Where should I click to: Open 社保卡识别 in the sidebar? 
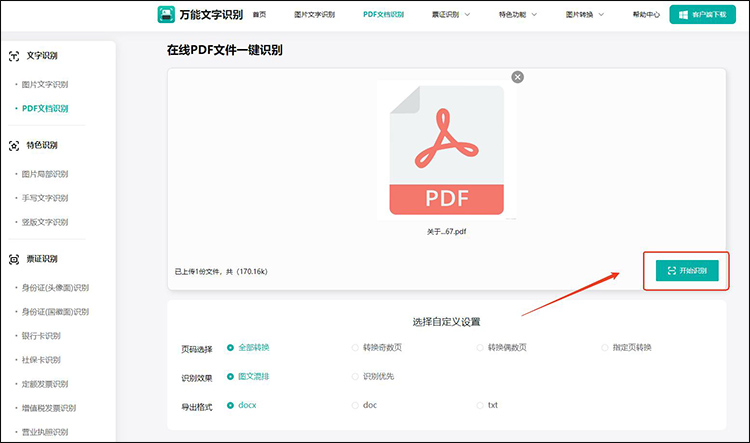point(41,360)
